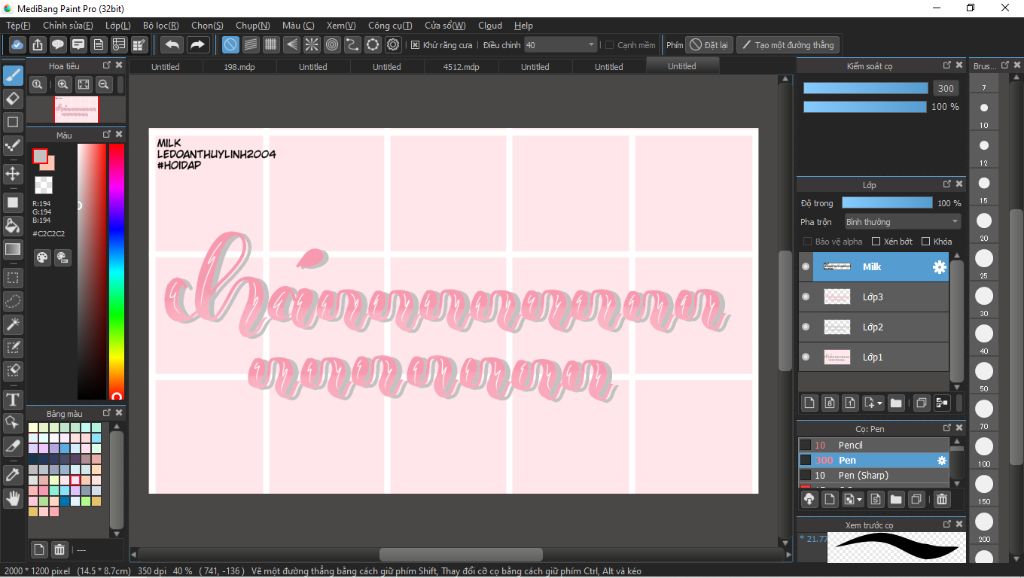
Task: Open settings gear for the Milk layer
Action: pos(939,267)
